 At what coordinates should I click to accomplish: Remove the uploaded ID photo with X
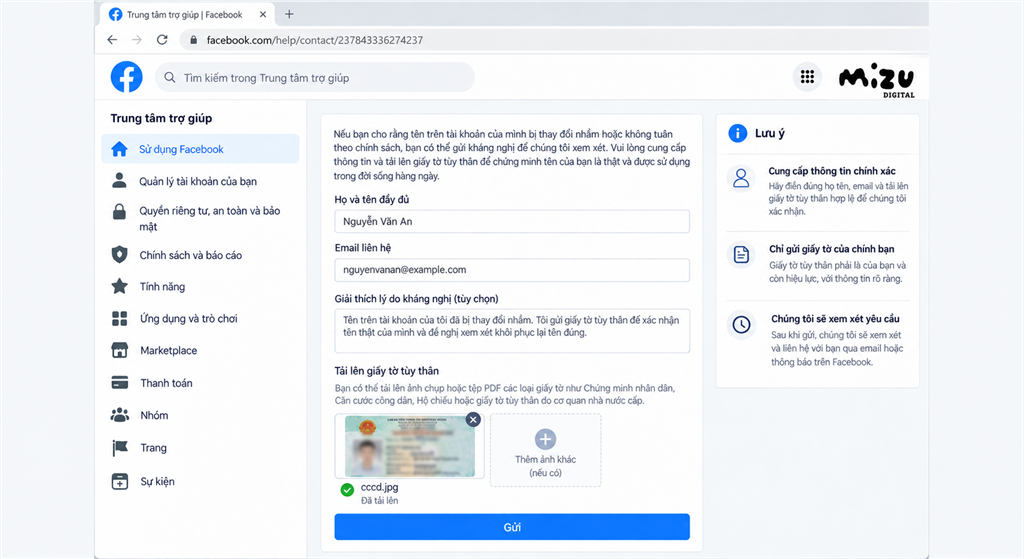[x=473, y=420]
